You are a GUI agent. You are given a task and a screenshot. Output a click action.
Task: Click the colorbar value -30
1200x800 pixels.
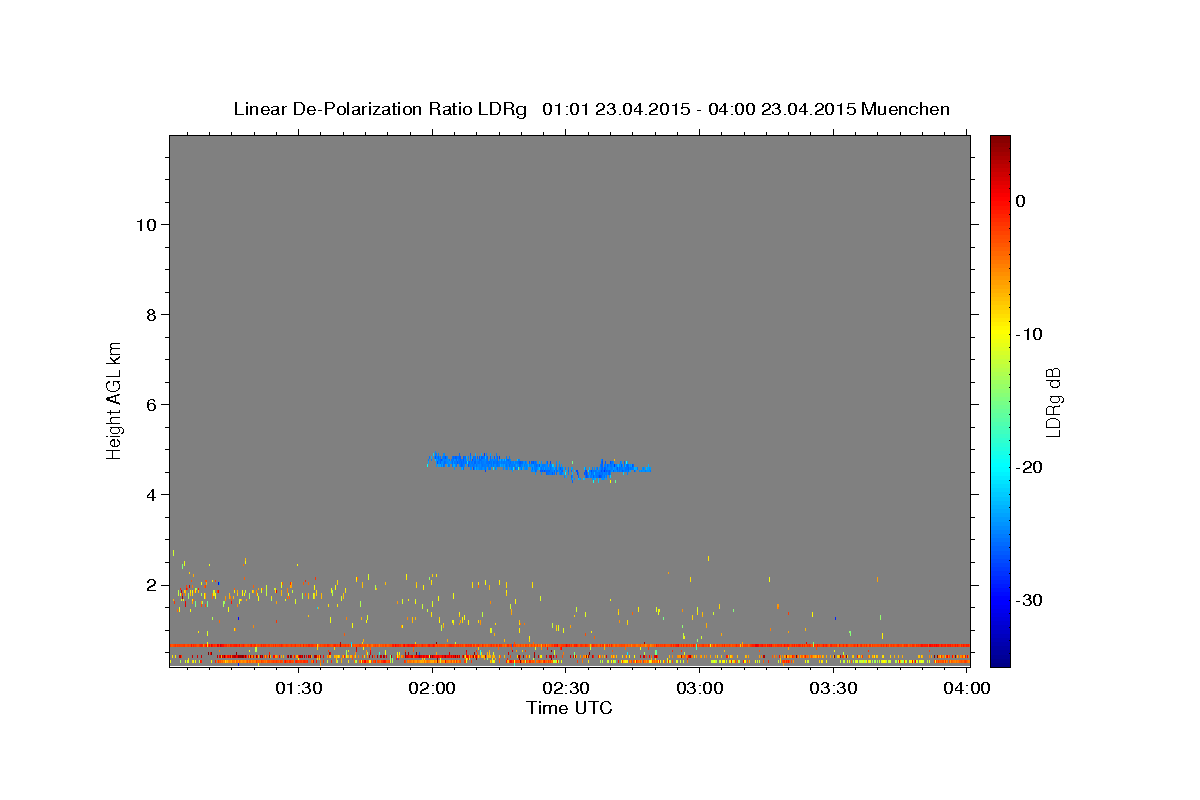tap(1030, 600)
